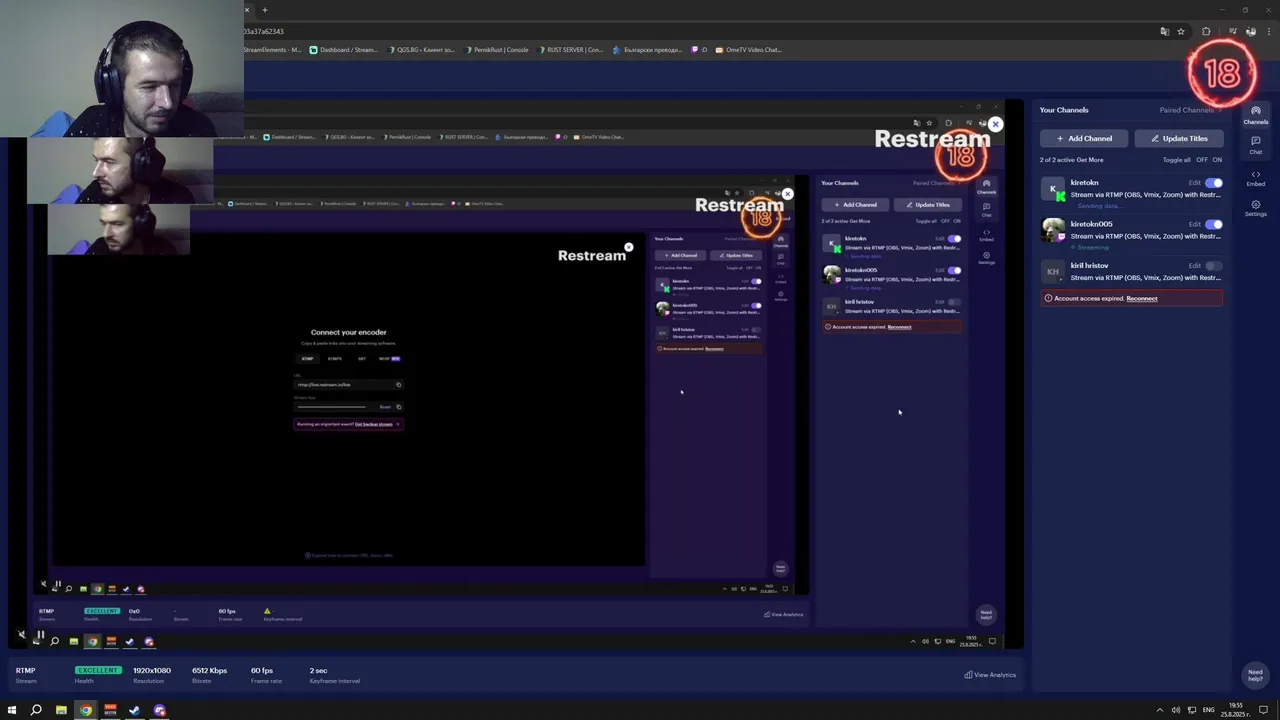Viewport: 1280px width, 720px height.
Task: Open the Dashboard / Stream bookmark
Action: 345,49
